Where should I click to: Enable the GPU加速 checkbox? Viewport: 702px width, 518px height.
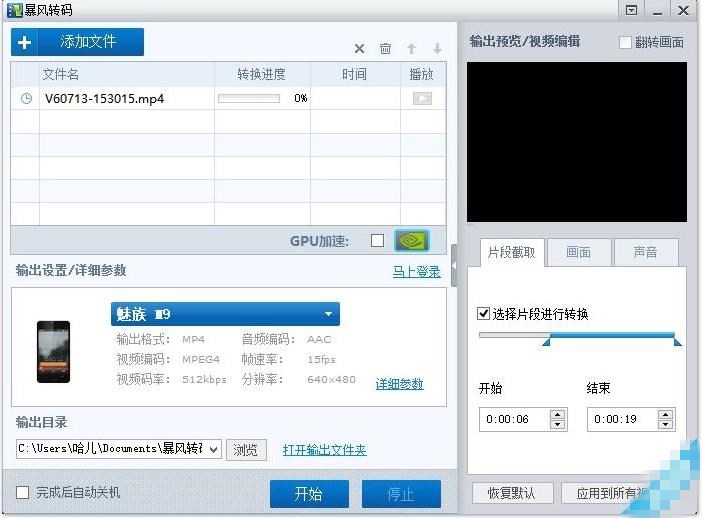tap(377, 240)
